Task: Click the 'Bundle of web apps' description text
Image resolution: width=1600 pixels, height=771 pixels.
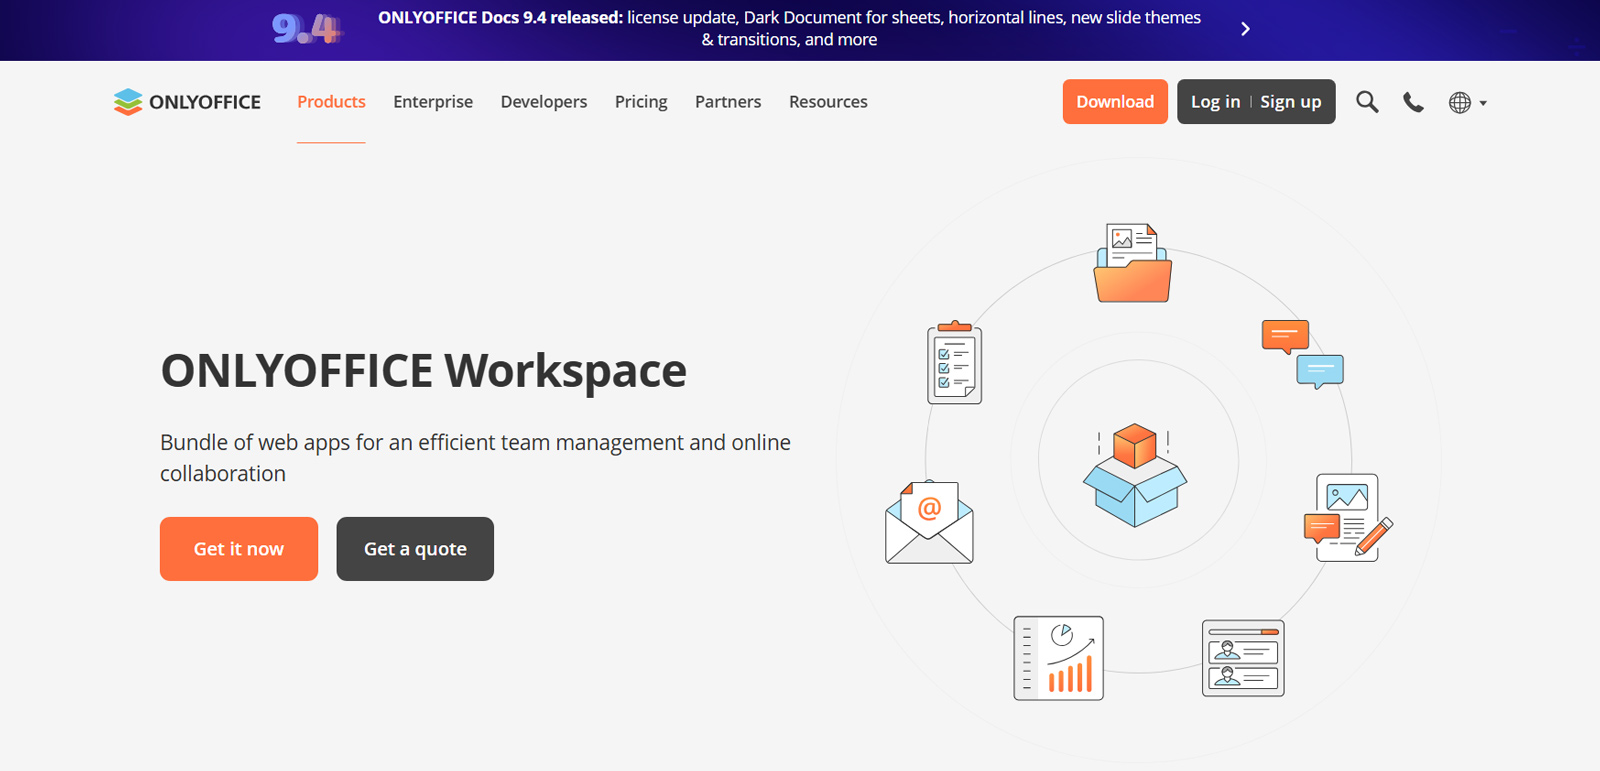Action: pyautogui.click(x=476, y=458)
